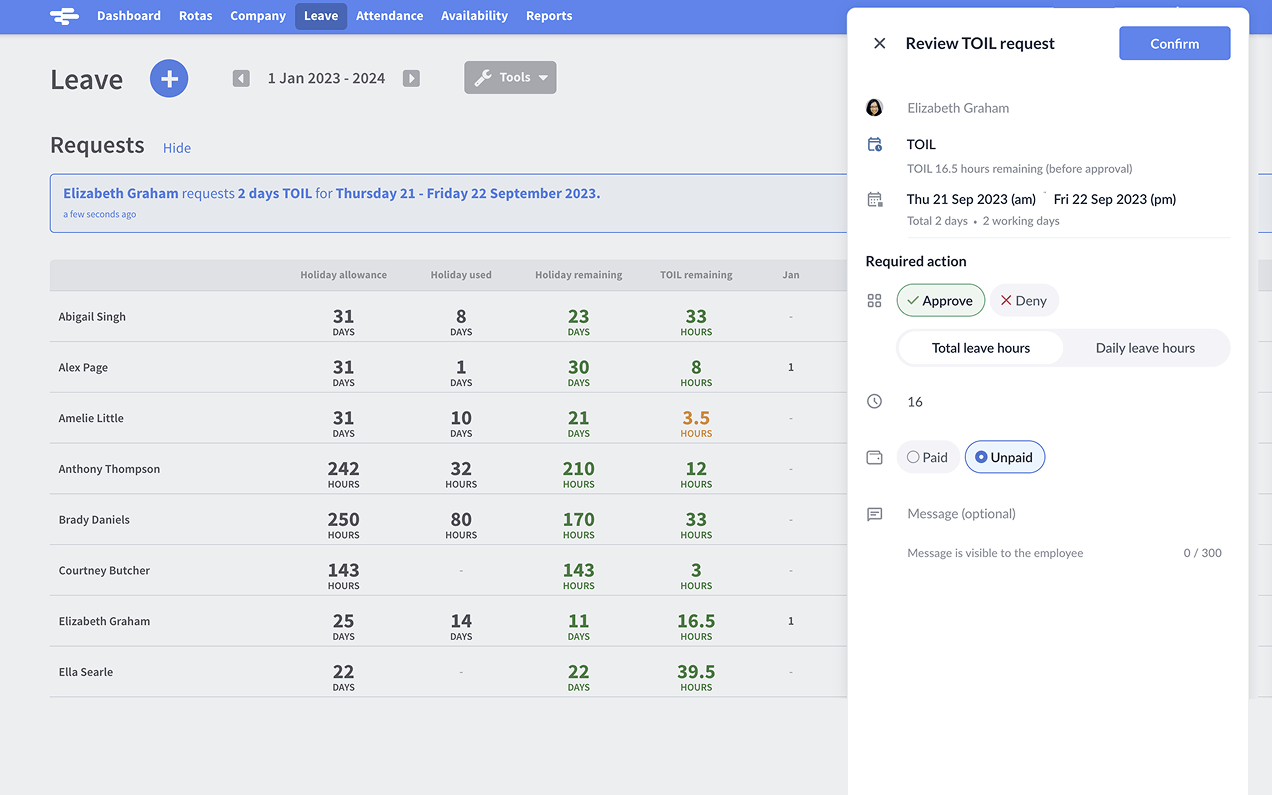The width and height of the screenshot is (1272, 795).
Task: Open the Attendance menu
Action: 389,16
